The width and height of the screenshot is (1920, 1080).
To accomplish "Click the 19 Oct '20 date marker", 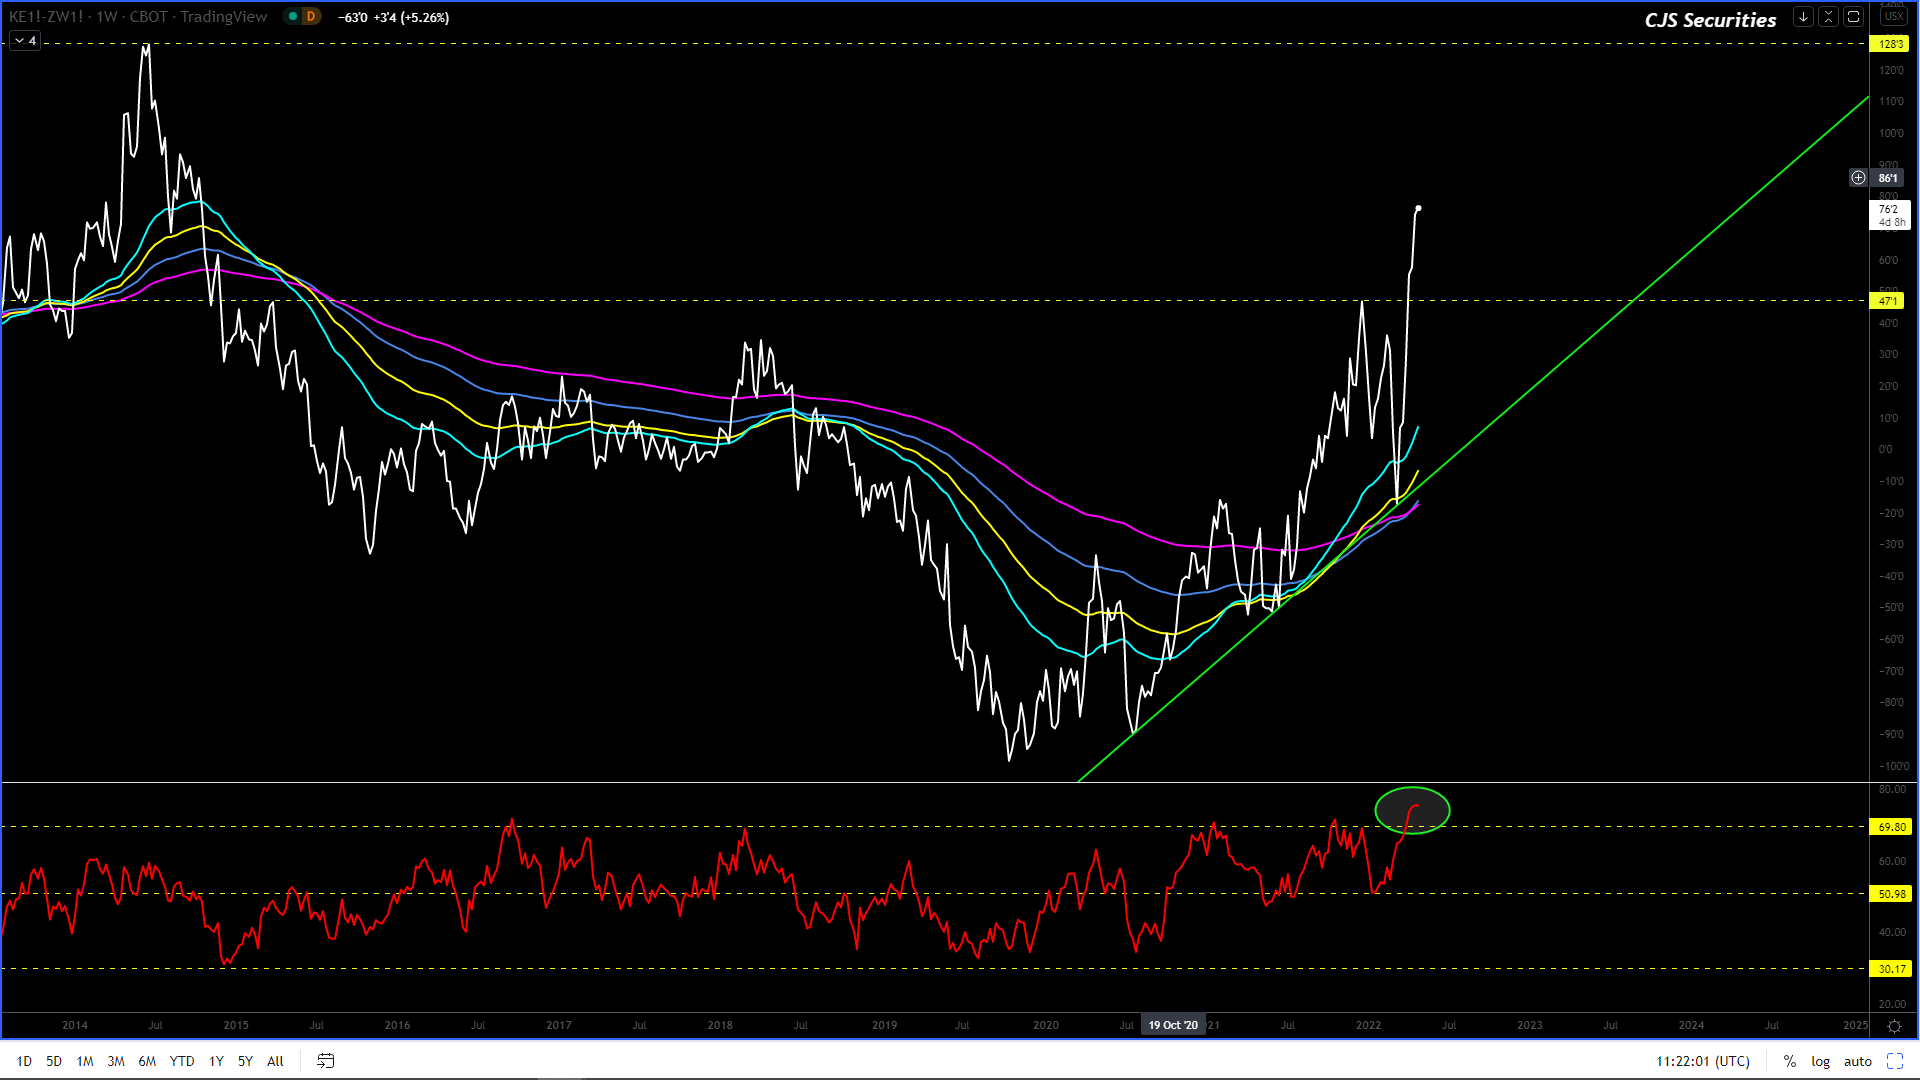I will [1172, 1025].
